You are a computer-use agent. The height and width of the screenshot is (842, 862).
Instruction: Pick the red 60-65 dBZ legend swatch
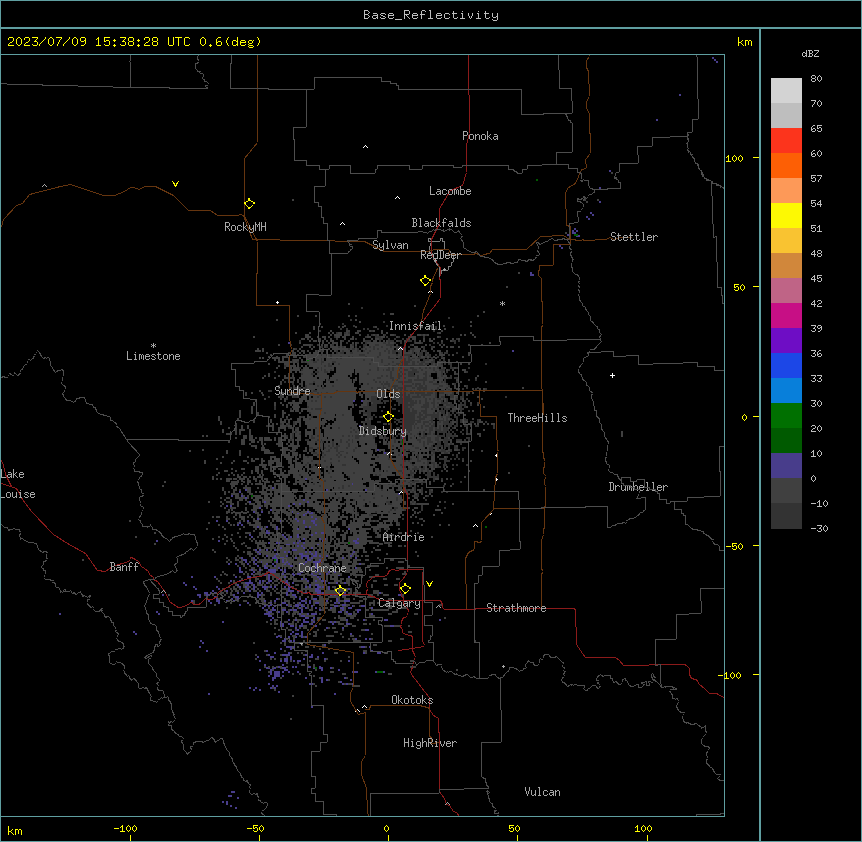pos(786,140)
